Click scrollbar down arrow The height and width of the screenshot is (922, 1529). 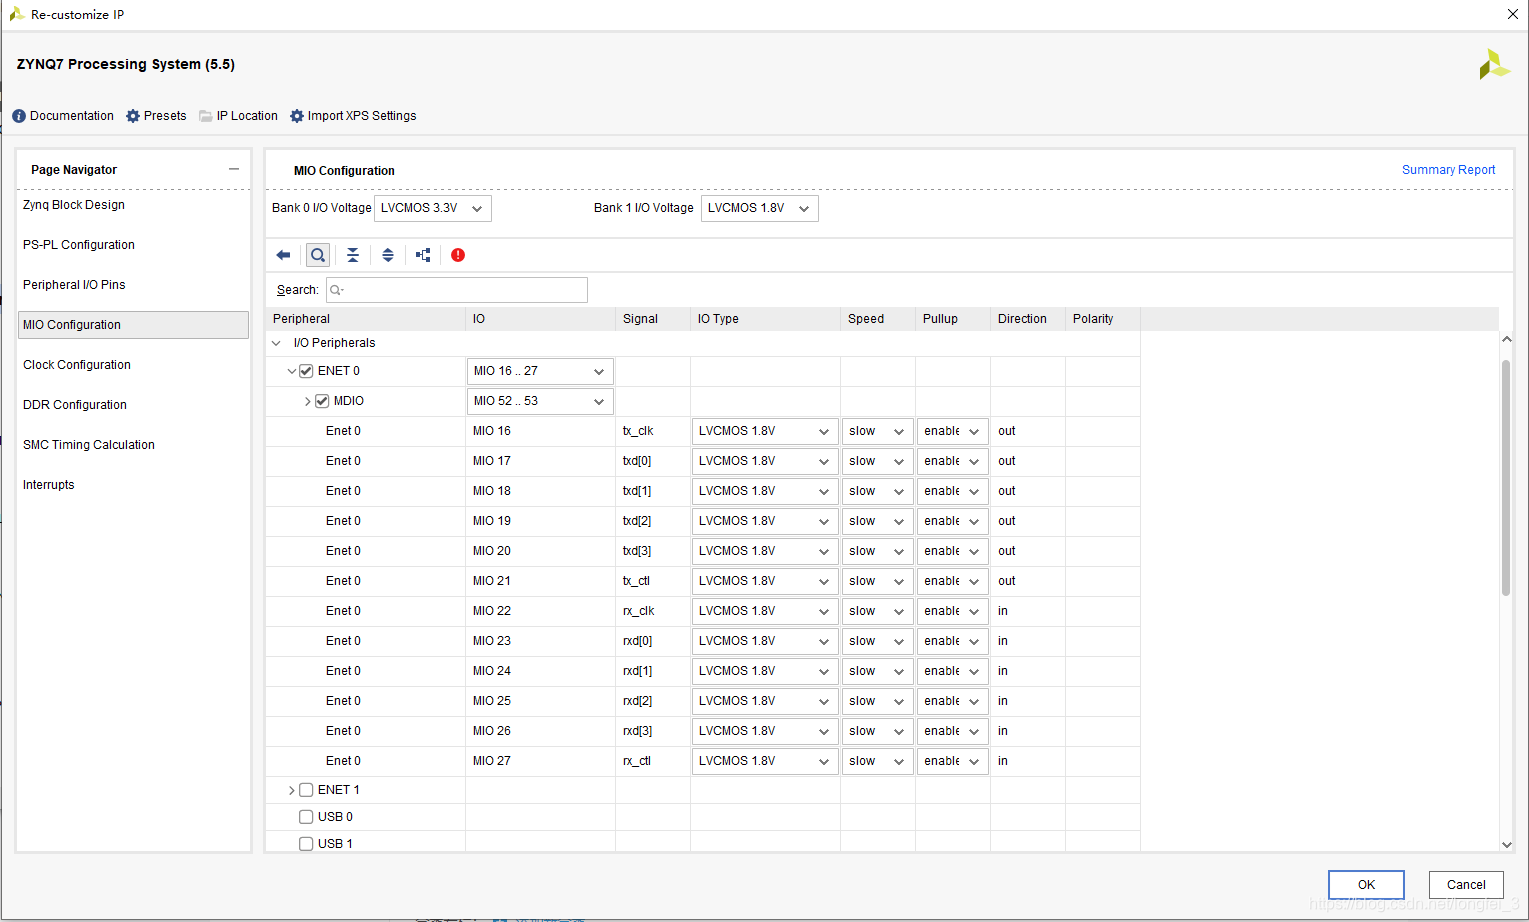(1507, 844)
